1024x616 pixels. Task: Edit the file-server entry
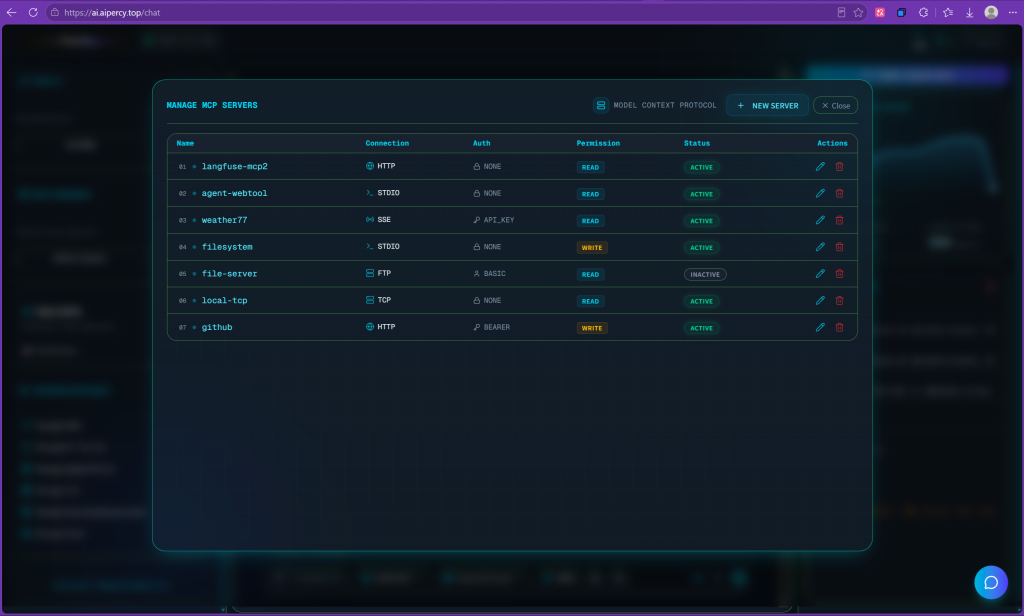(820, 274)
